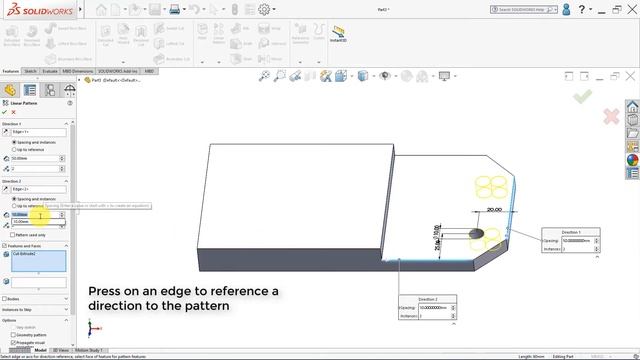Enable the Geometry pattern checkbox
Viewport: 640px width, 360px height.
tap(13, 335)
